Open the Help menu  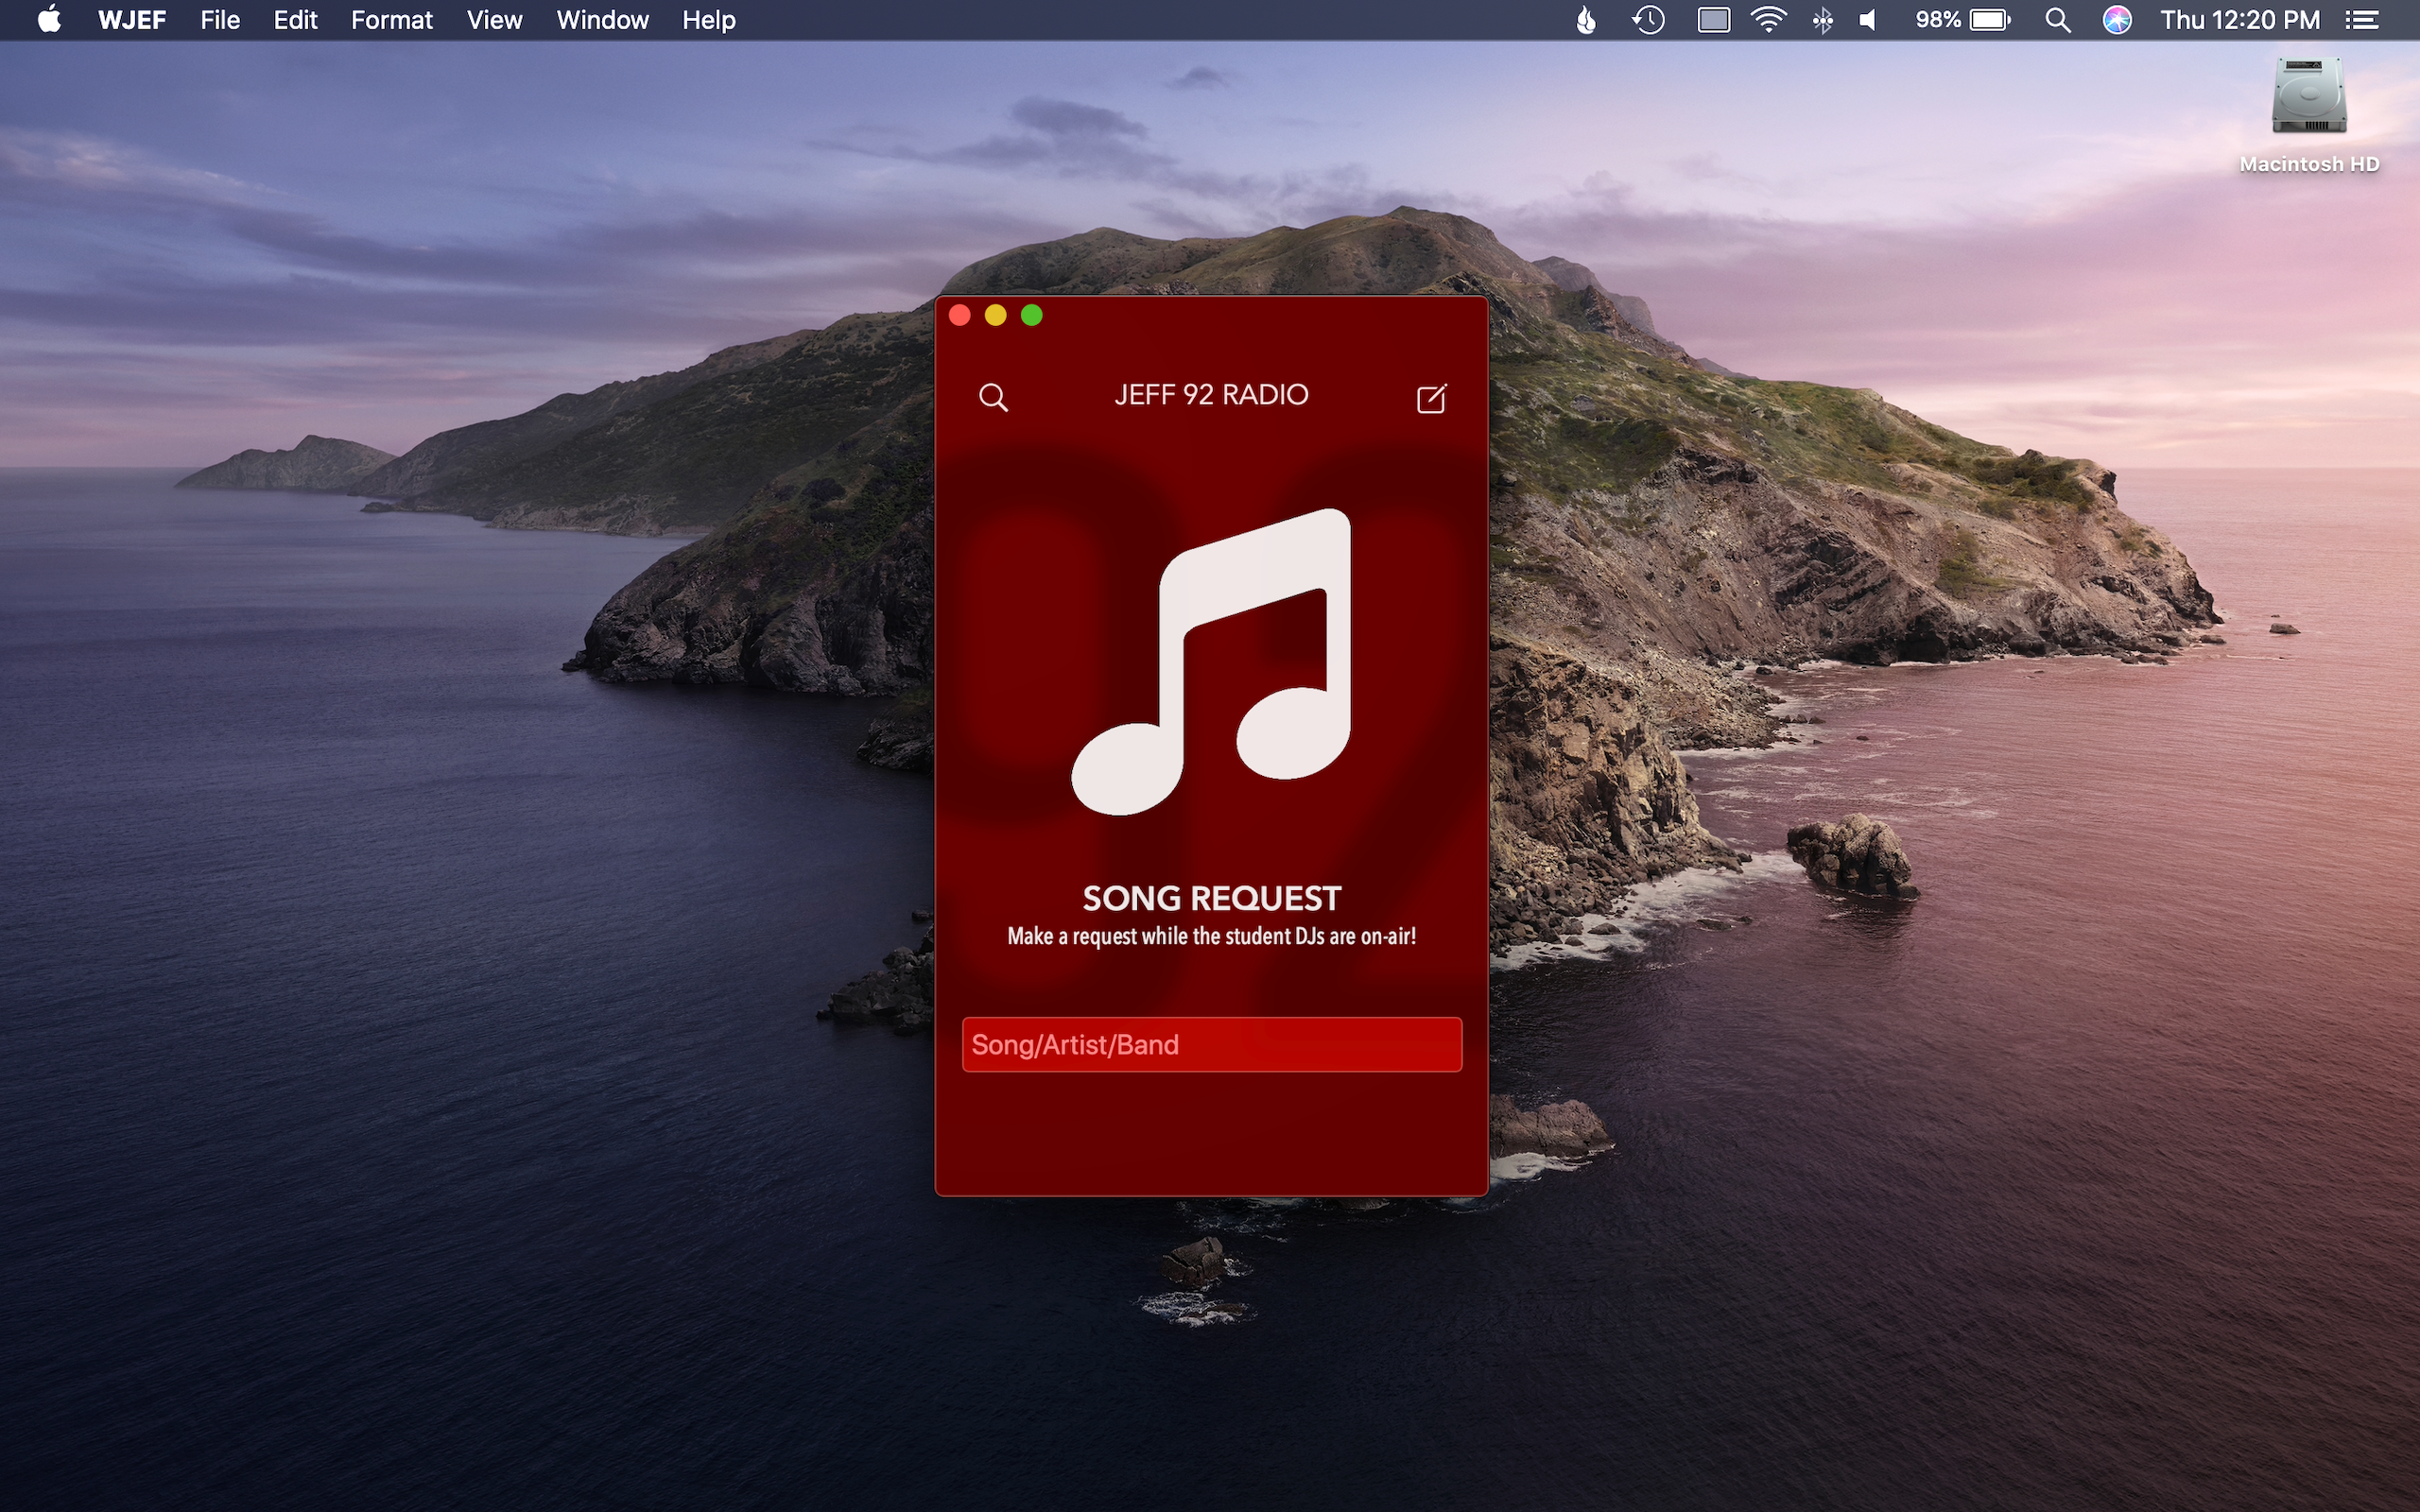[x=709, y=20]
